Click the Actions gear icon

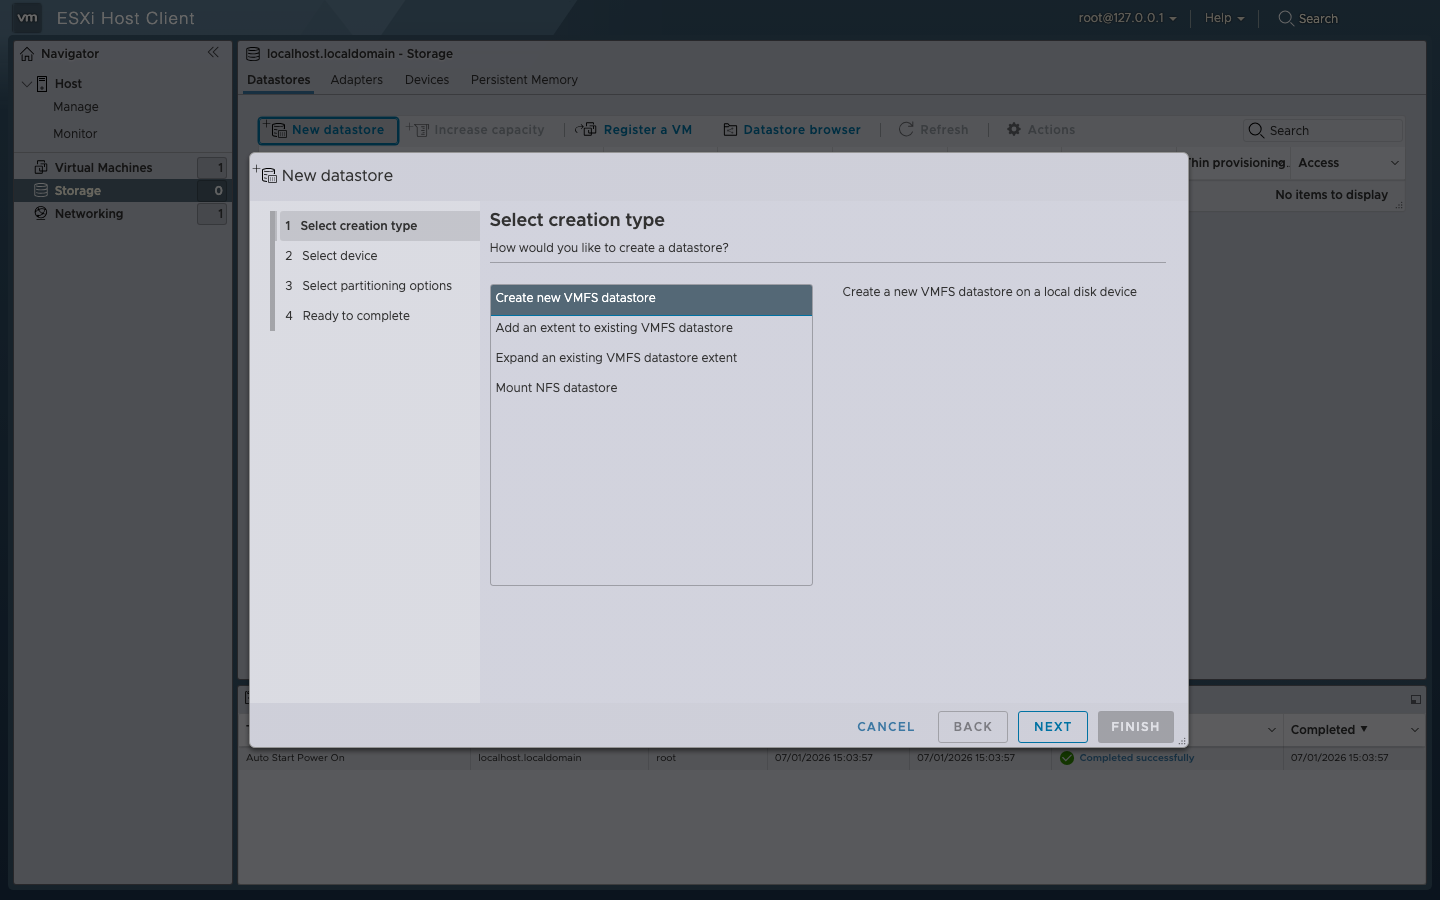point(1014,129)
